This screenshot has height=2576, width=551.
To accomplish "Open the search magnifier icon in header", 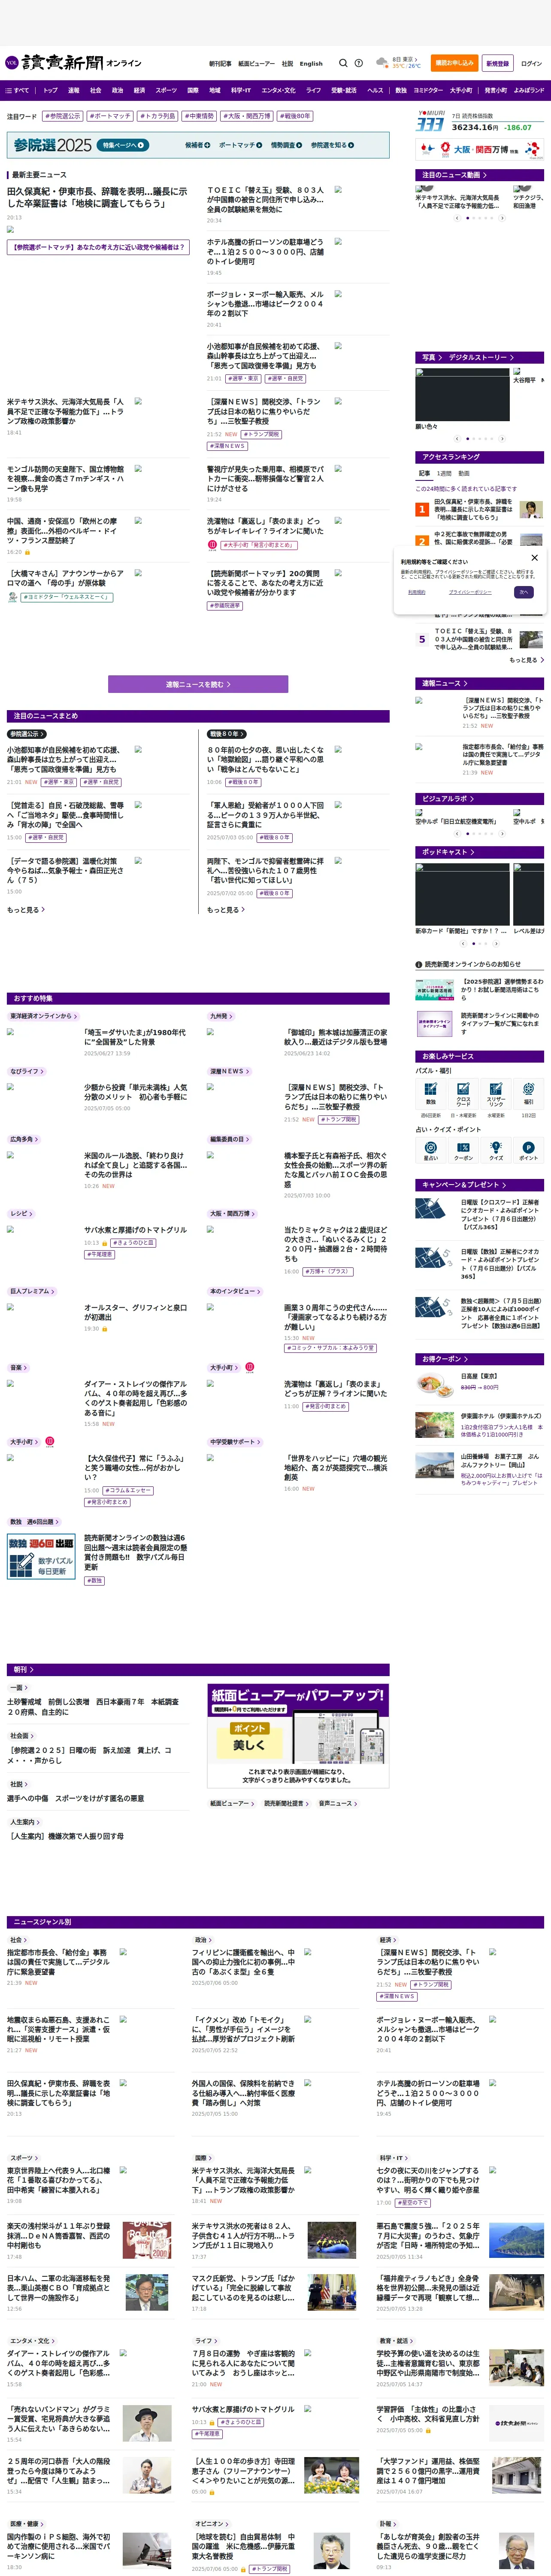I will coord(343,63).
